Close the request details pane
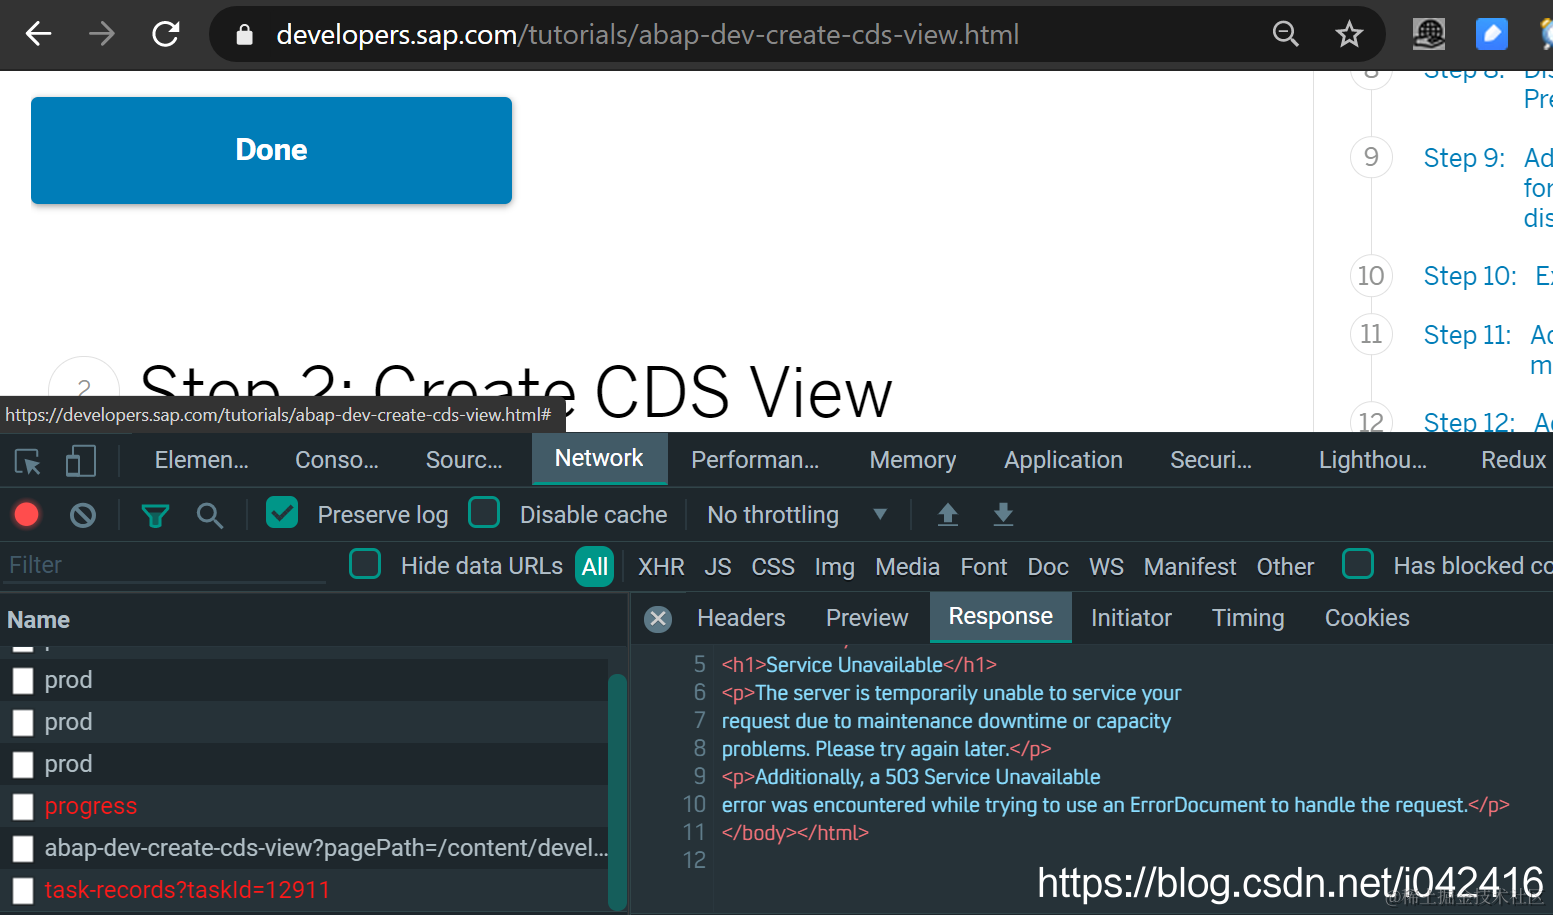 (658, 619)
